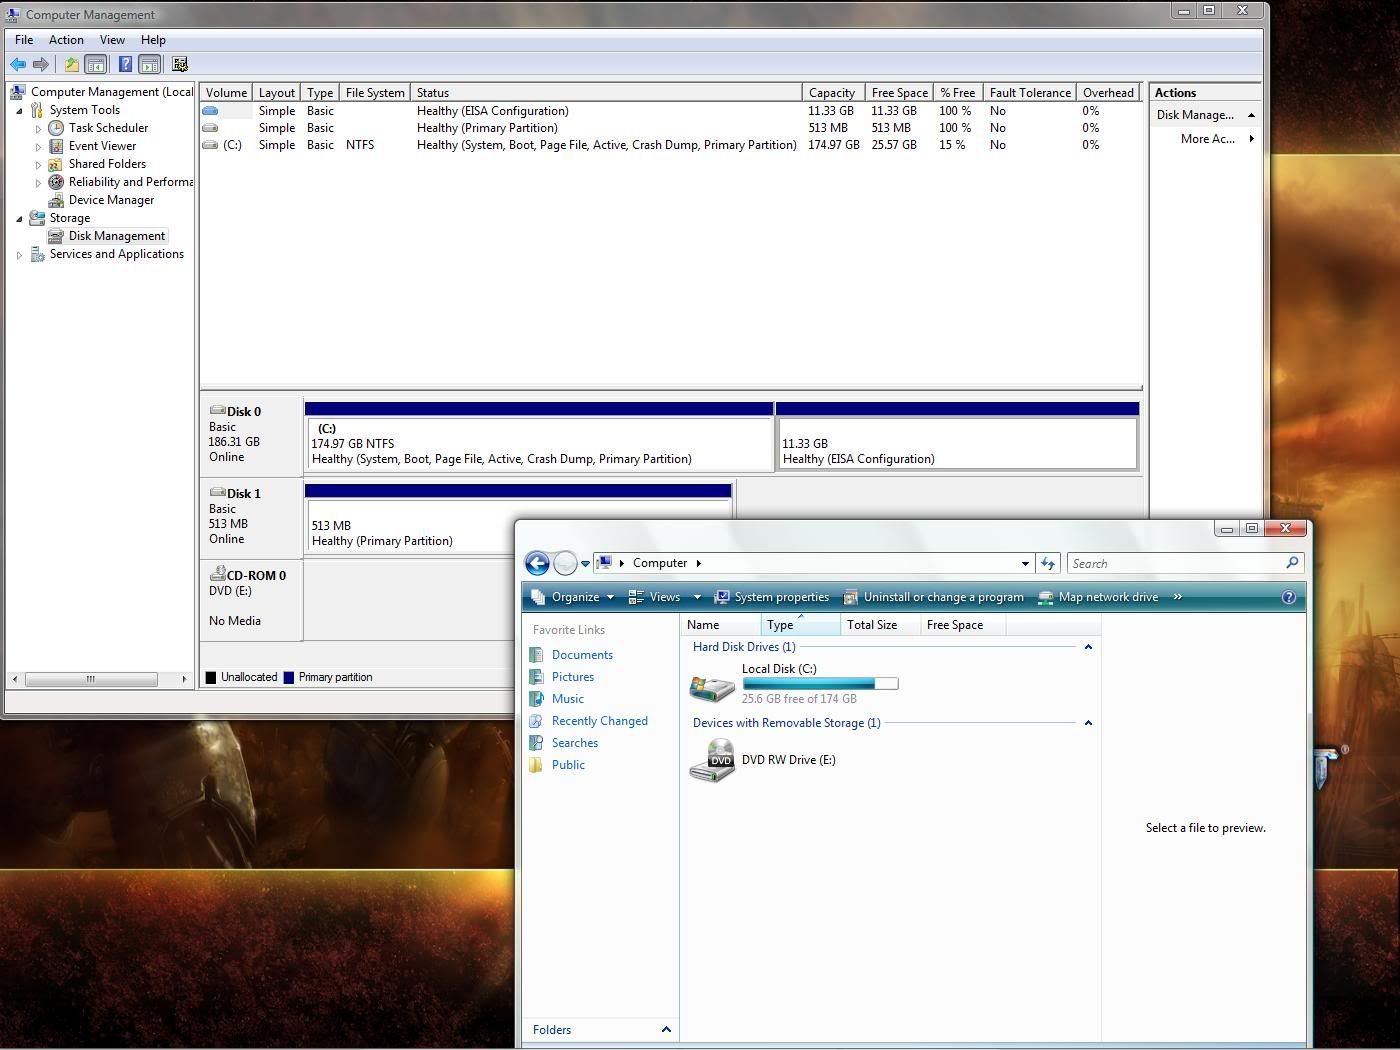
Task: Open the Music favorite link
Action: [x=568, y=699]
